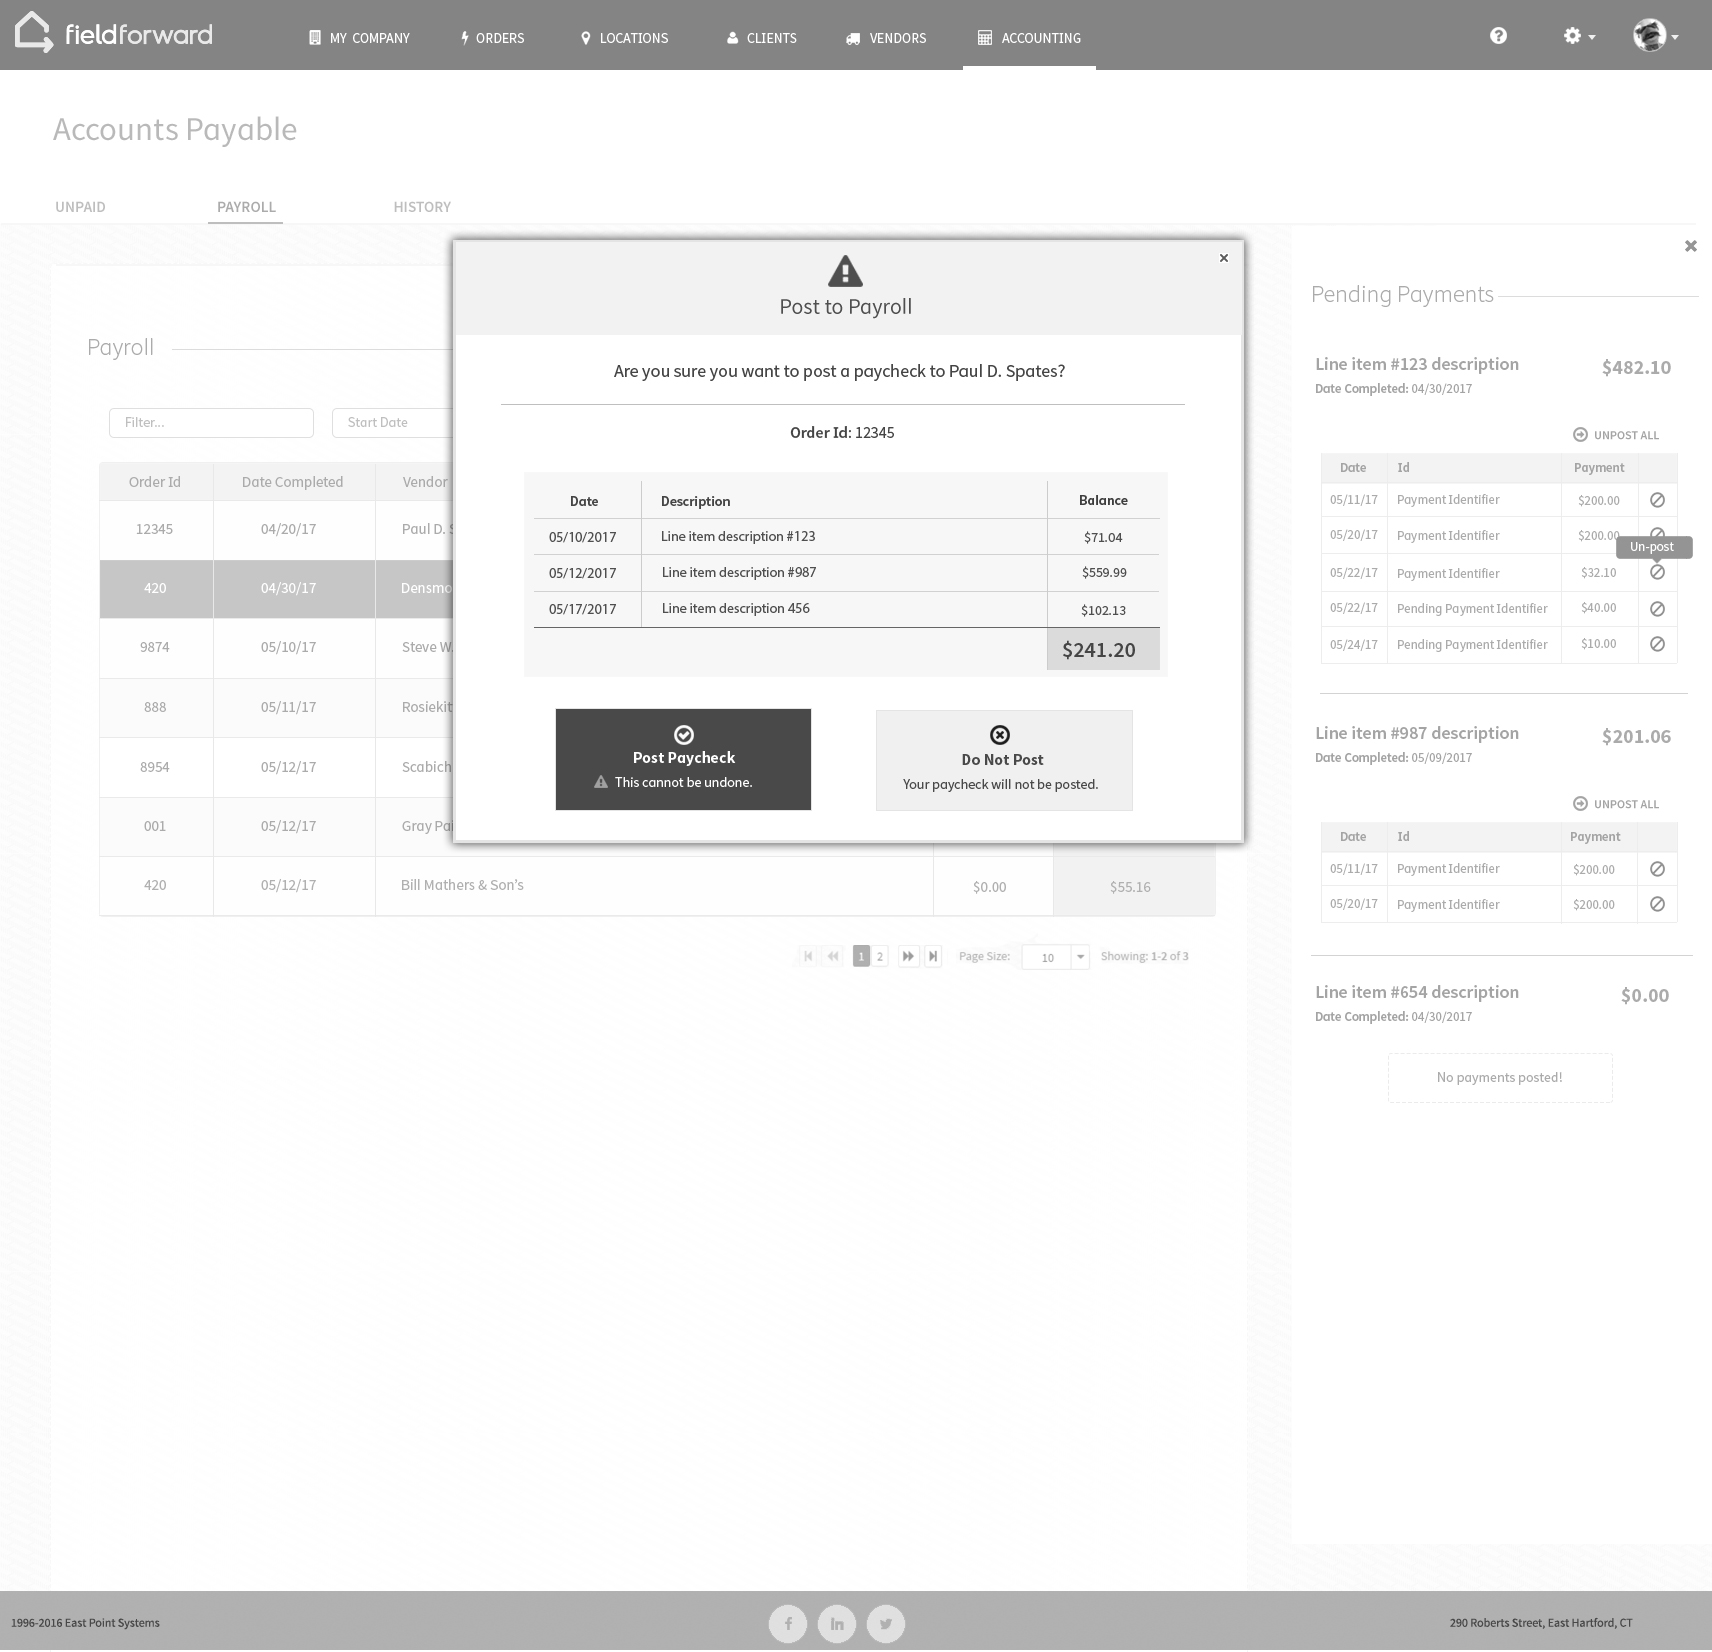Click Unpost All for line item #987
Viewport: 1712px width, 1652px height.
1615,803
